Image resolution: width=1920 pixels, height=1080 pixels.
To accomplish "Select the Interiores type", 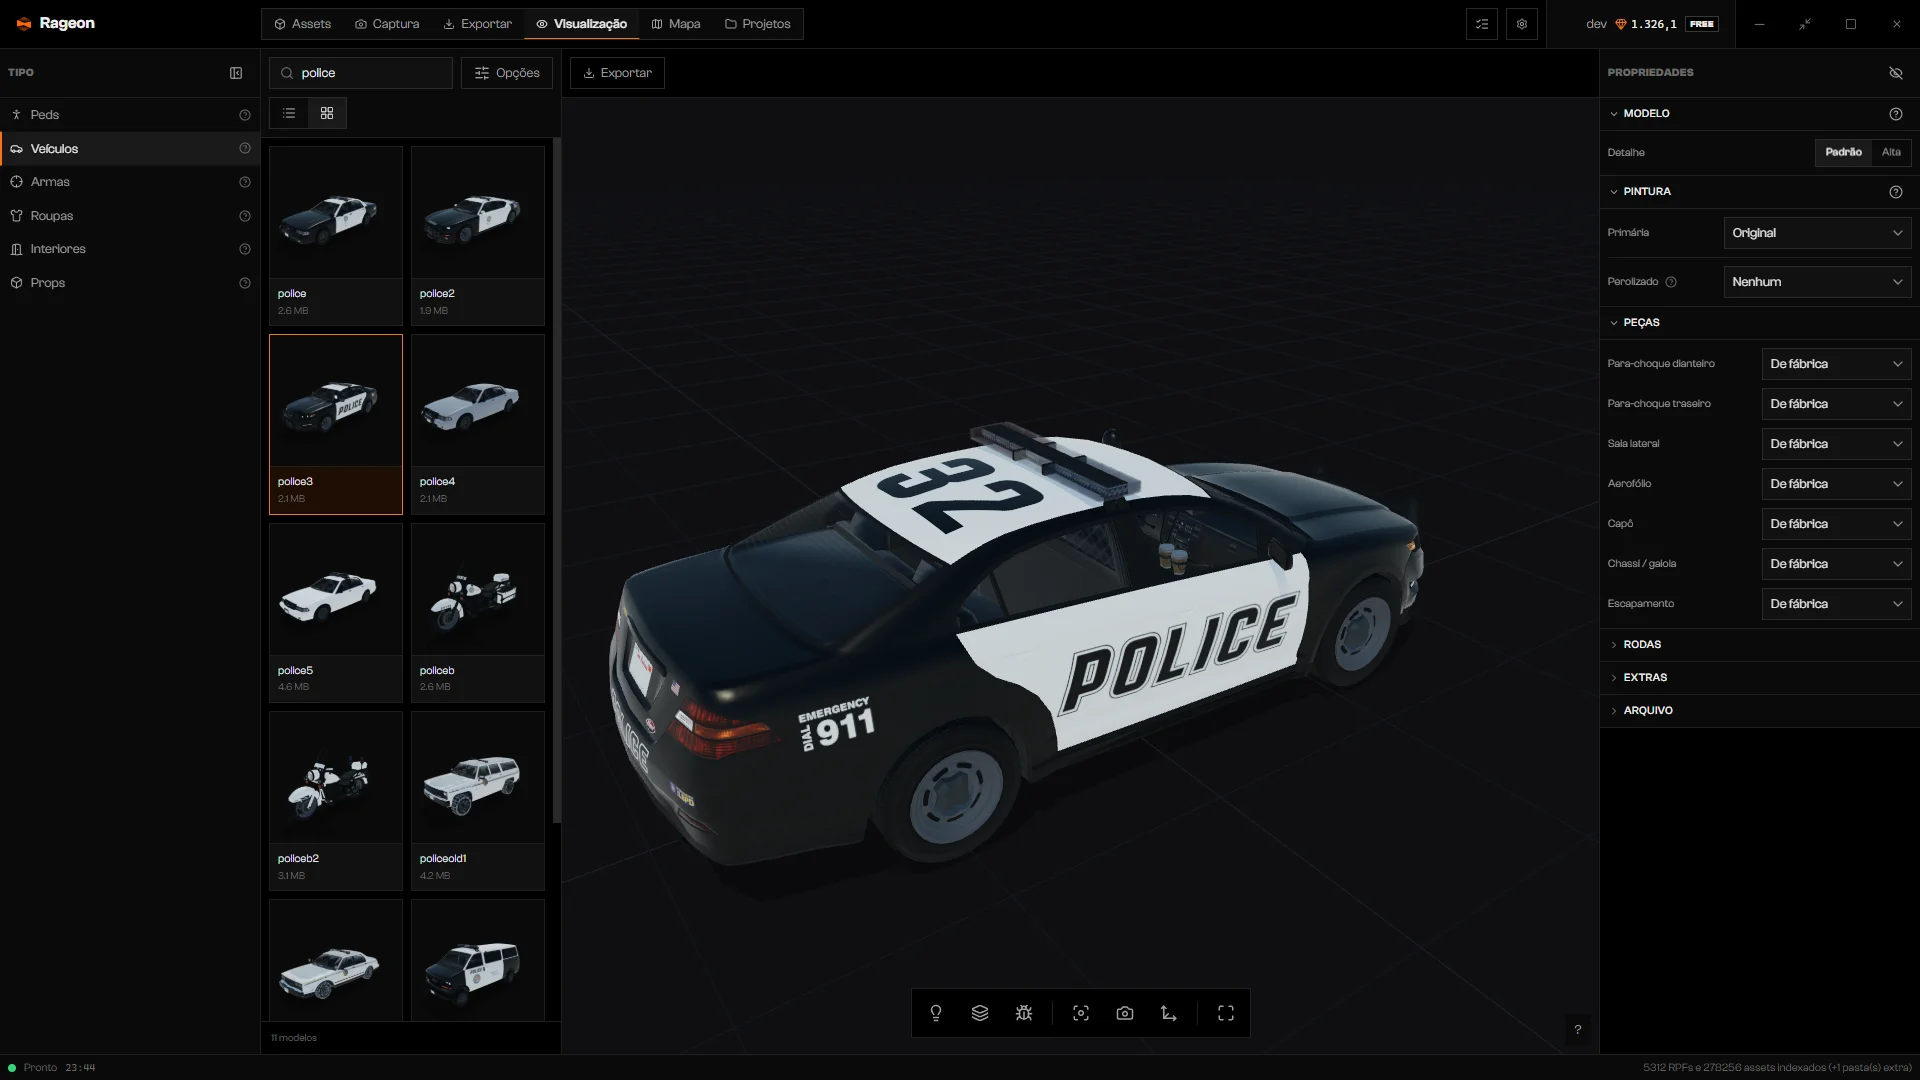I will [130, 249].
